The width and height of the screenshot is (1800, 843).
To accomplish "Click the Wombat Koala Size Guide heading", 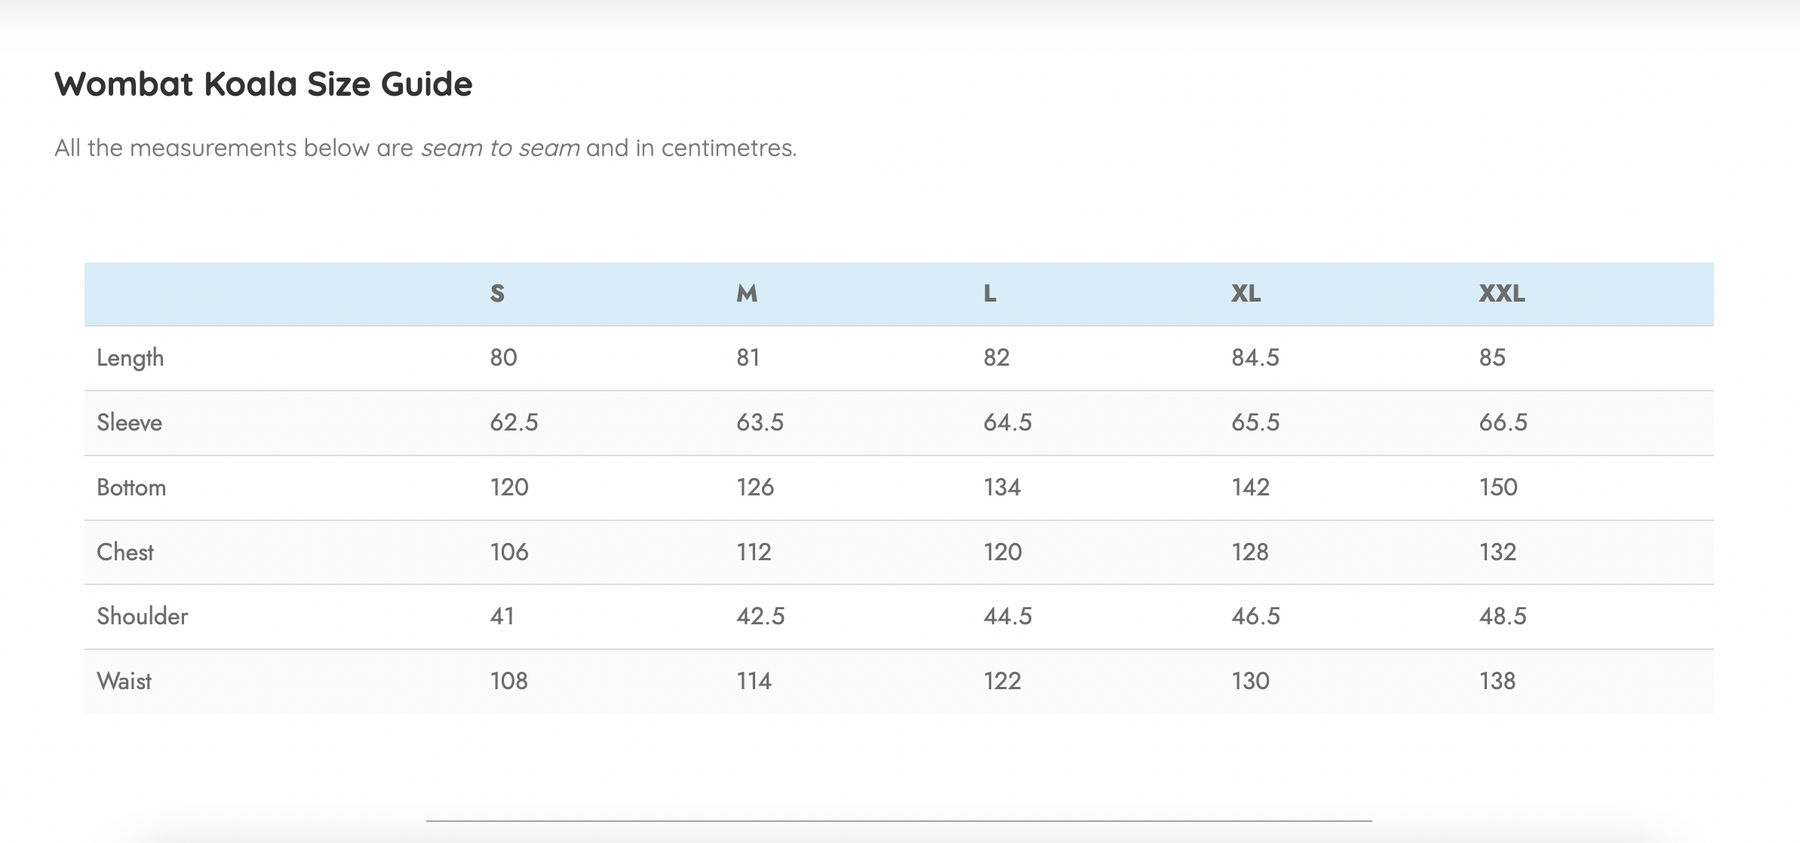I will 263,84.
